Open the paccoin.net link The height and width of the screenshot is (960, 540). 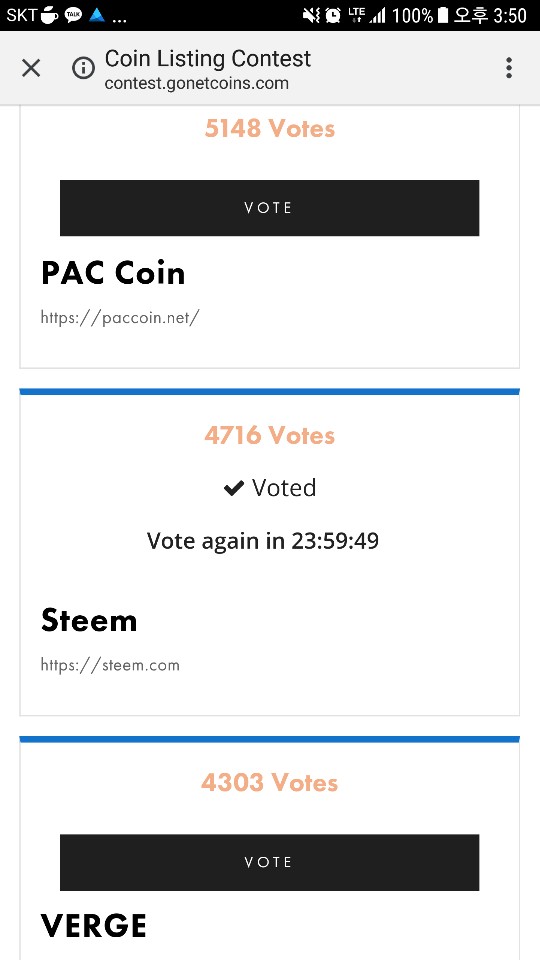tap(120, 317)
